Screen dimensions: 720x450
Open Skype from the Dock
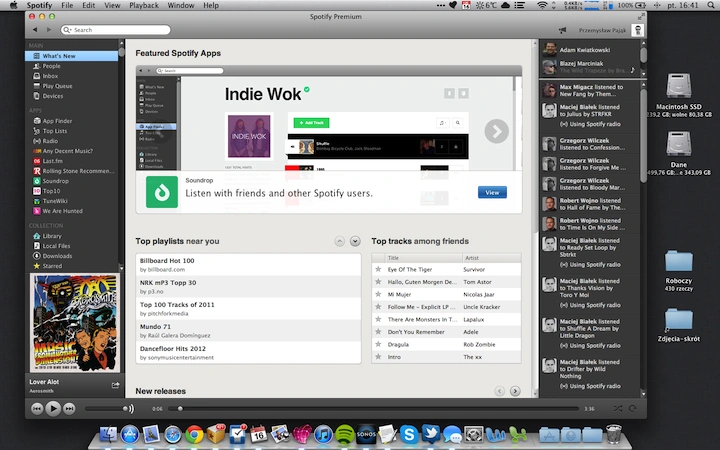tap(409, 434)
